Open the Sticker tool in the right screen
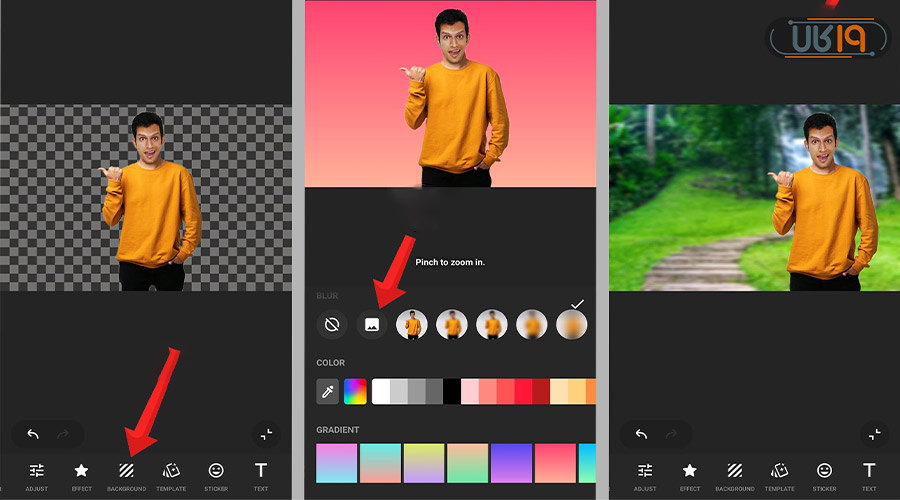 [824, 473]
